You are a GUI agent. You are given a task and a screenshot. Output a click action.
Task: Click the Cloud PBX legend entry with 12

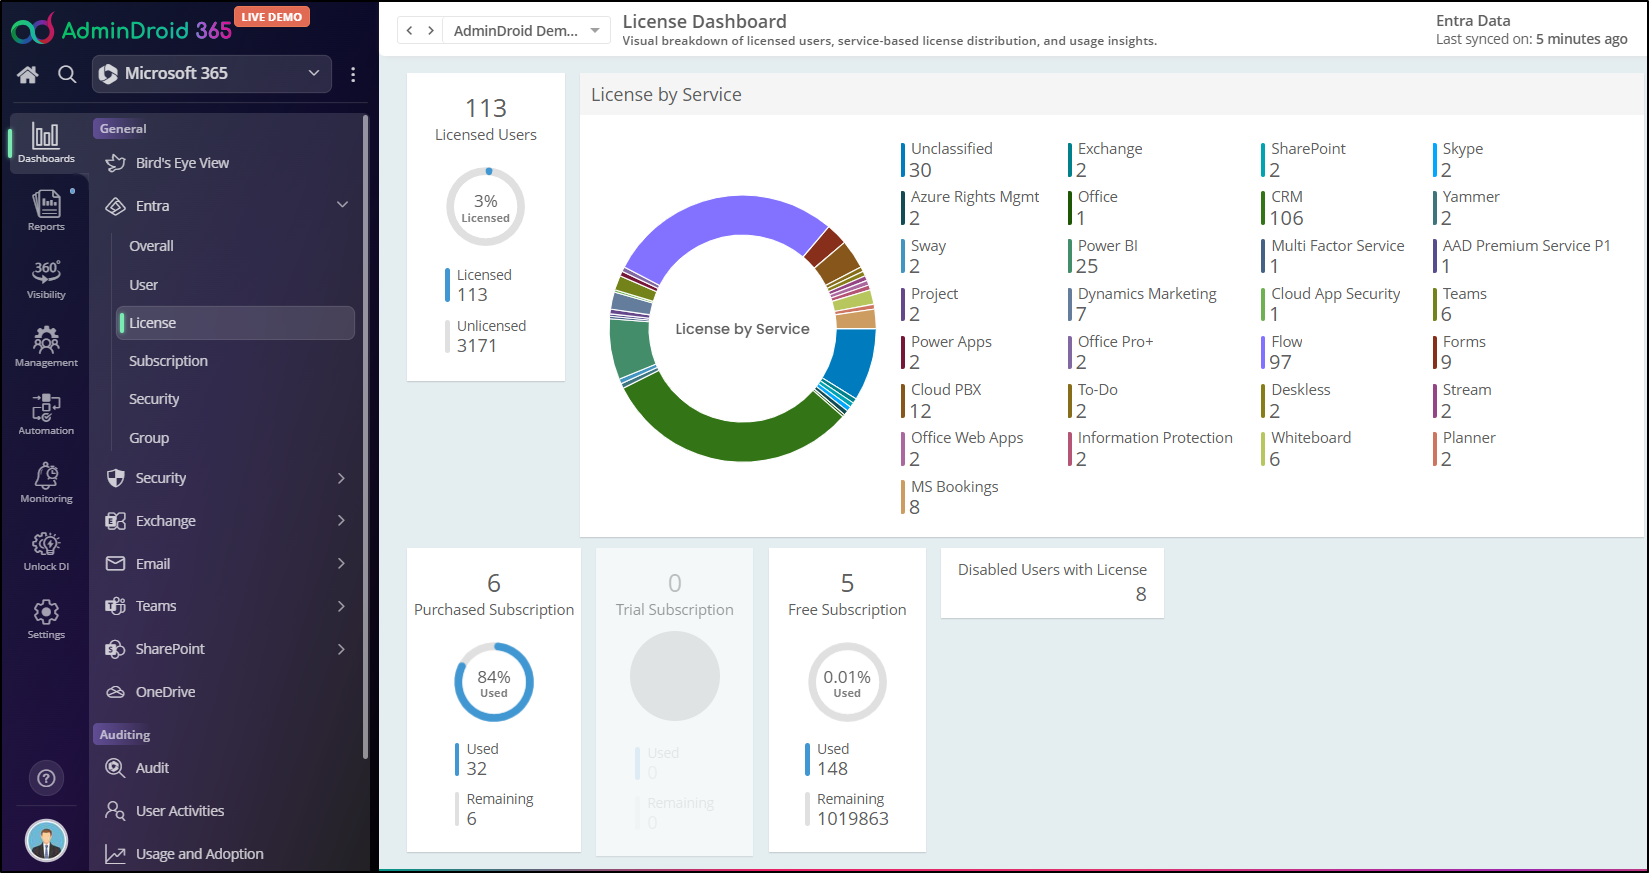pos(942,400)
